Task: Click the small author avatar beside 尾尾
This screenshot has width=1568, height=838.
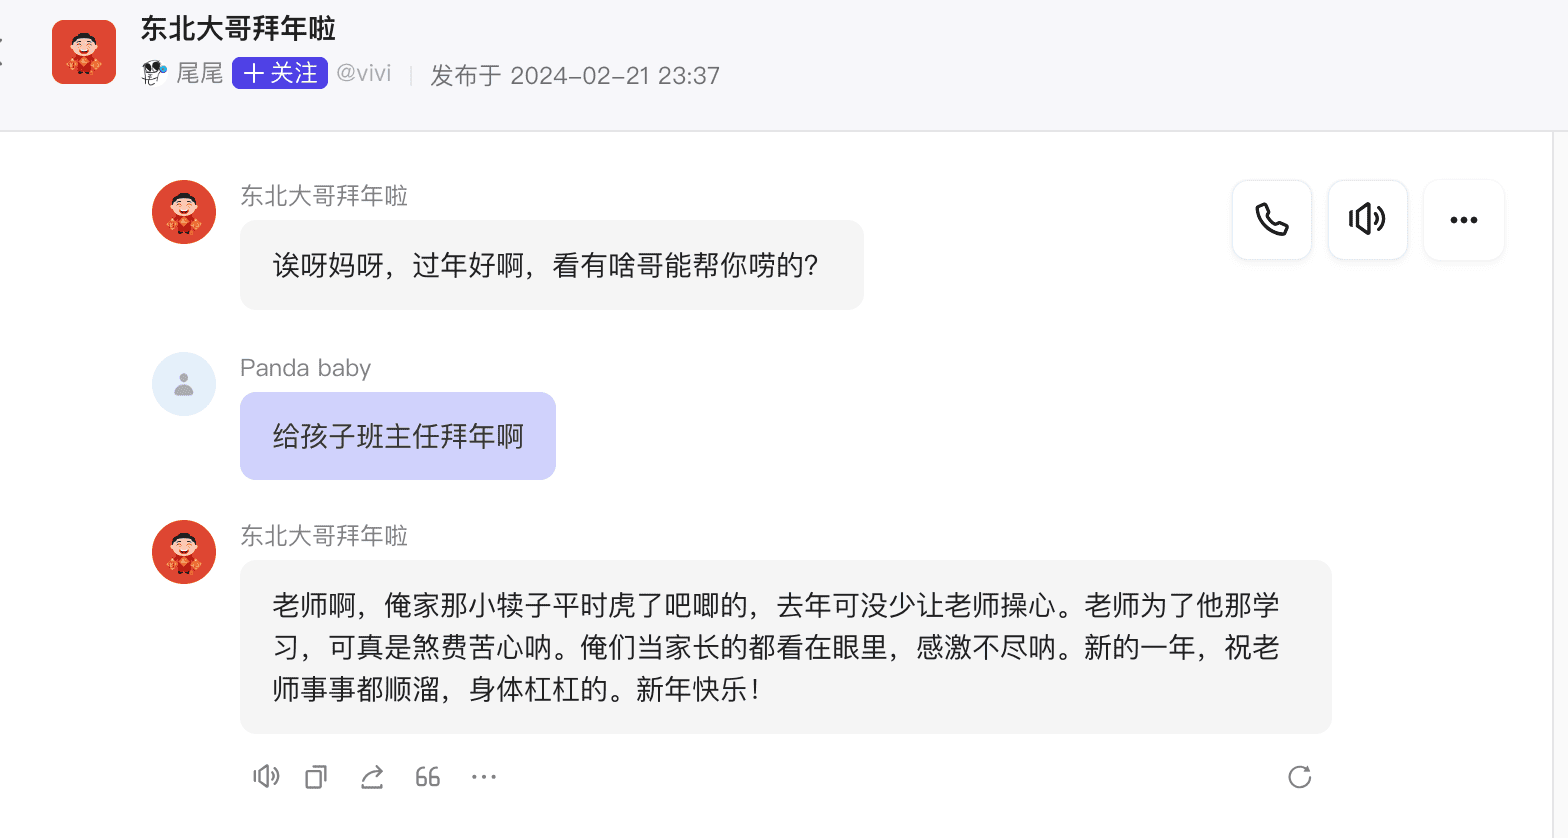Action: 154,73
